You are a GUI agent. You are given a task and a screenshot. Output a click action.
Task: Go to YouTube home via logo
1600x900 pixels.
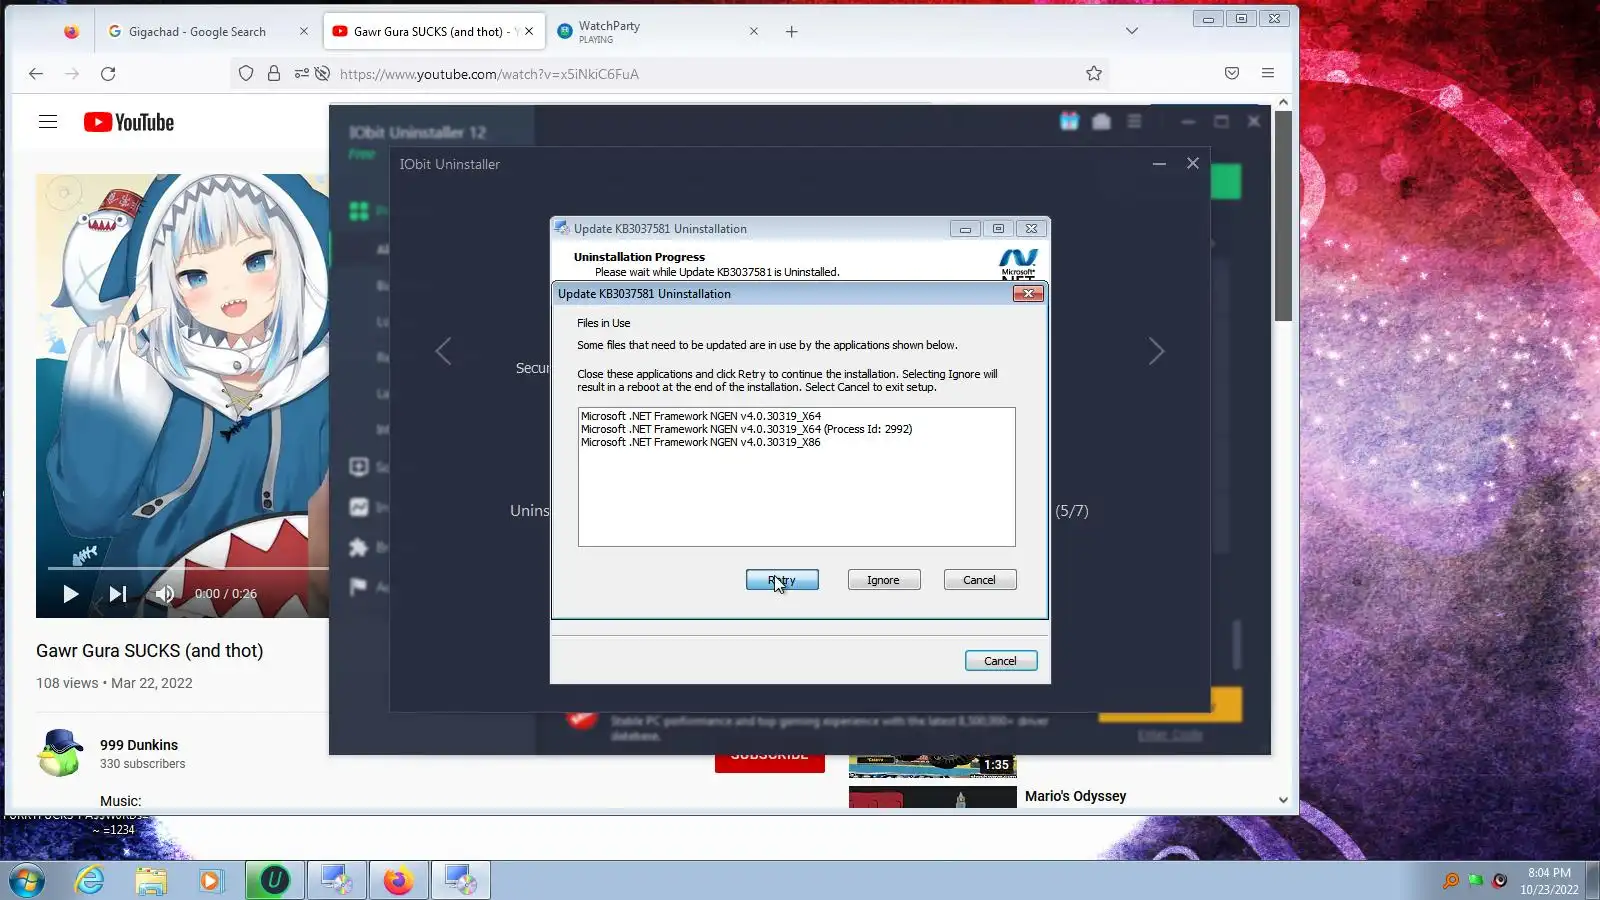coord(129,122)
